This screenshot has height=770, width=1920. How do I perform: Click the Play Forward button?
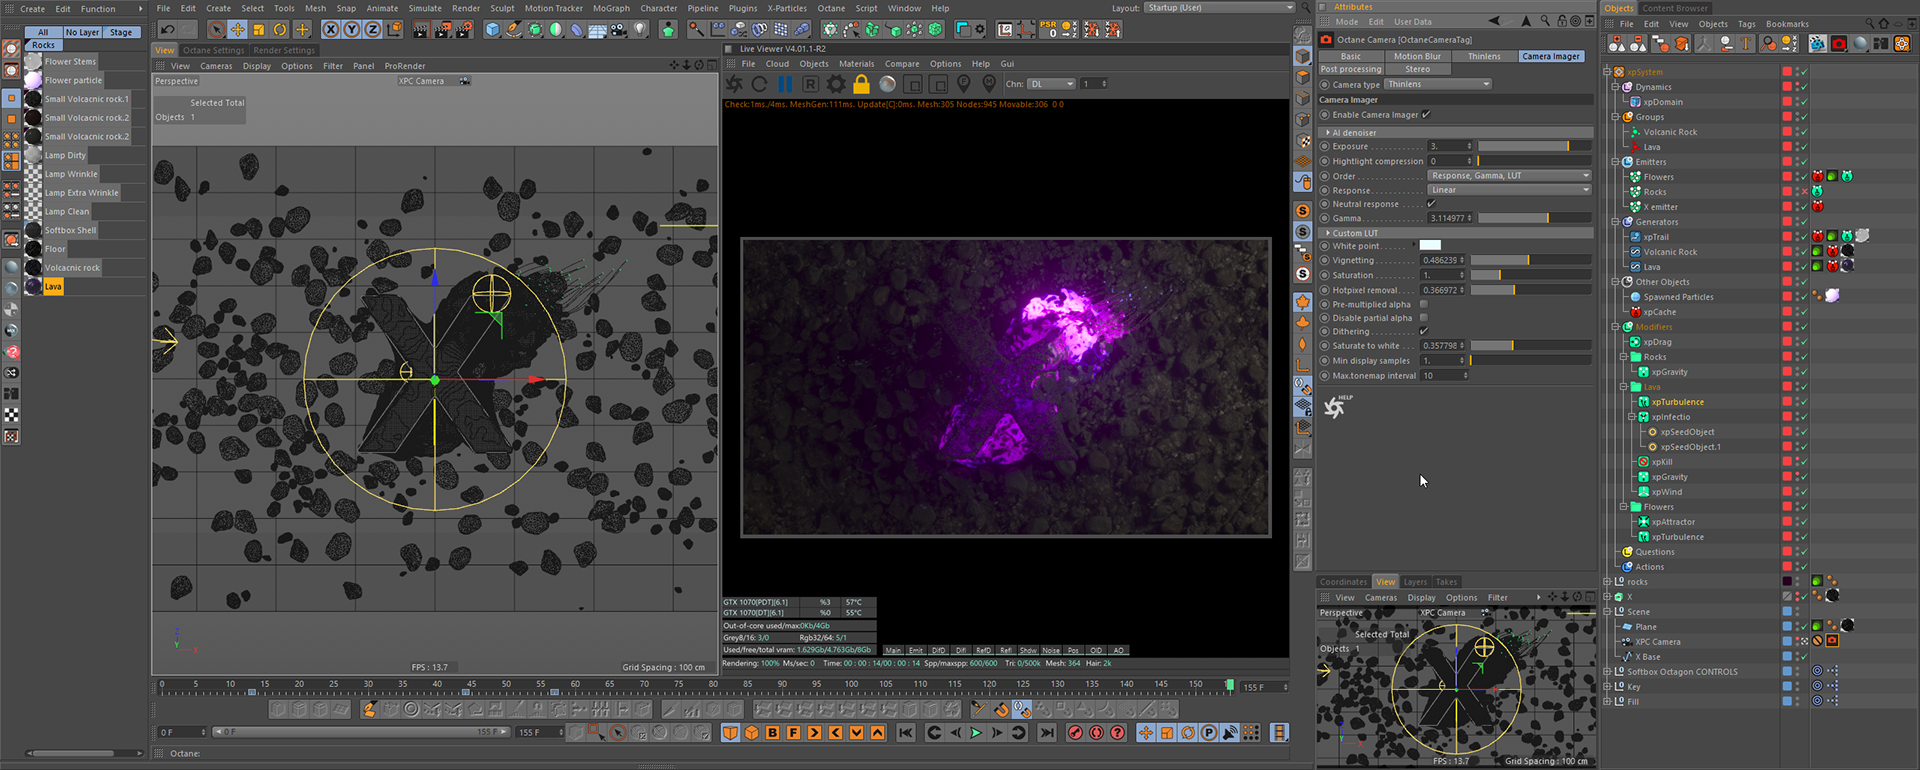pos(976,733)
